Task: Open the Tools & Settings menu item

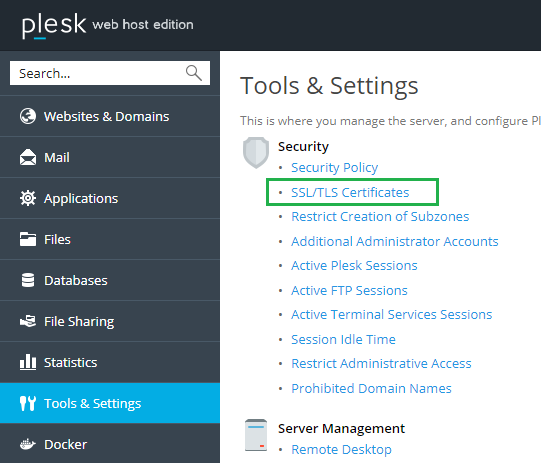Action: tap(110, 403)
